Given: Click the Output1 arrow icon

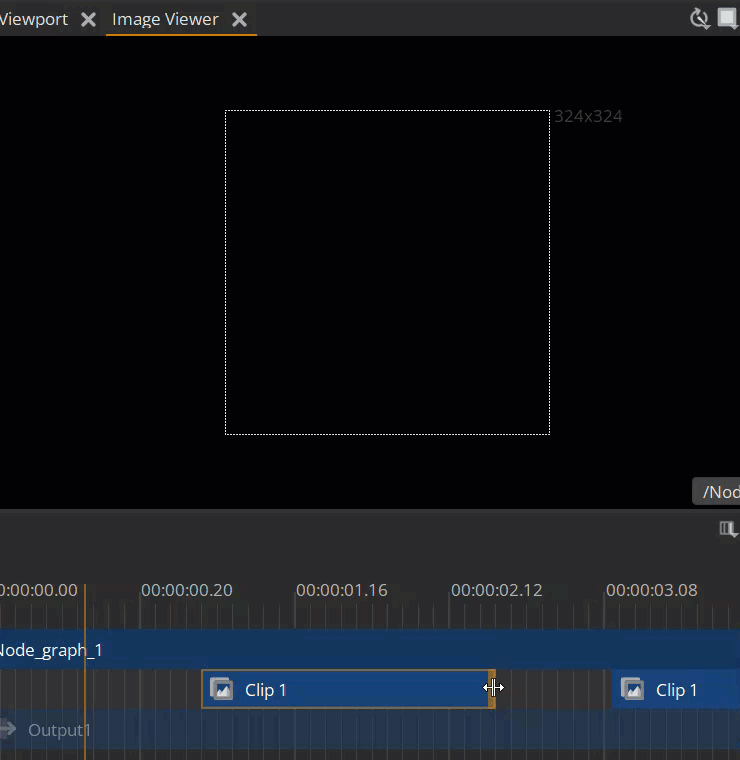Looking at the screenshot, I should click(9, 729).
